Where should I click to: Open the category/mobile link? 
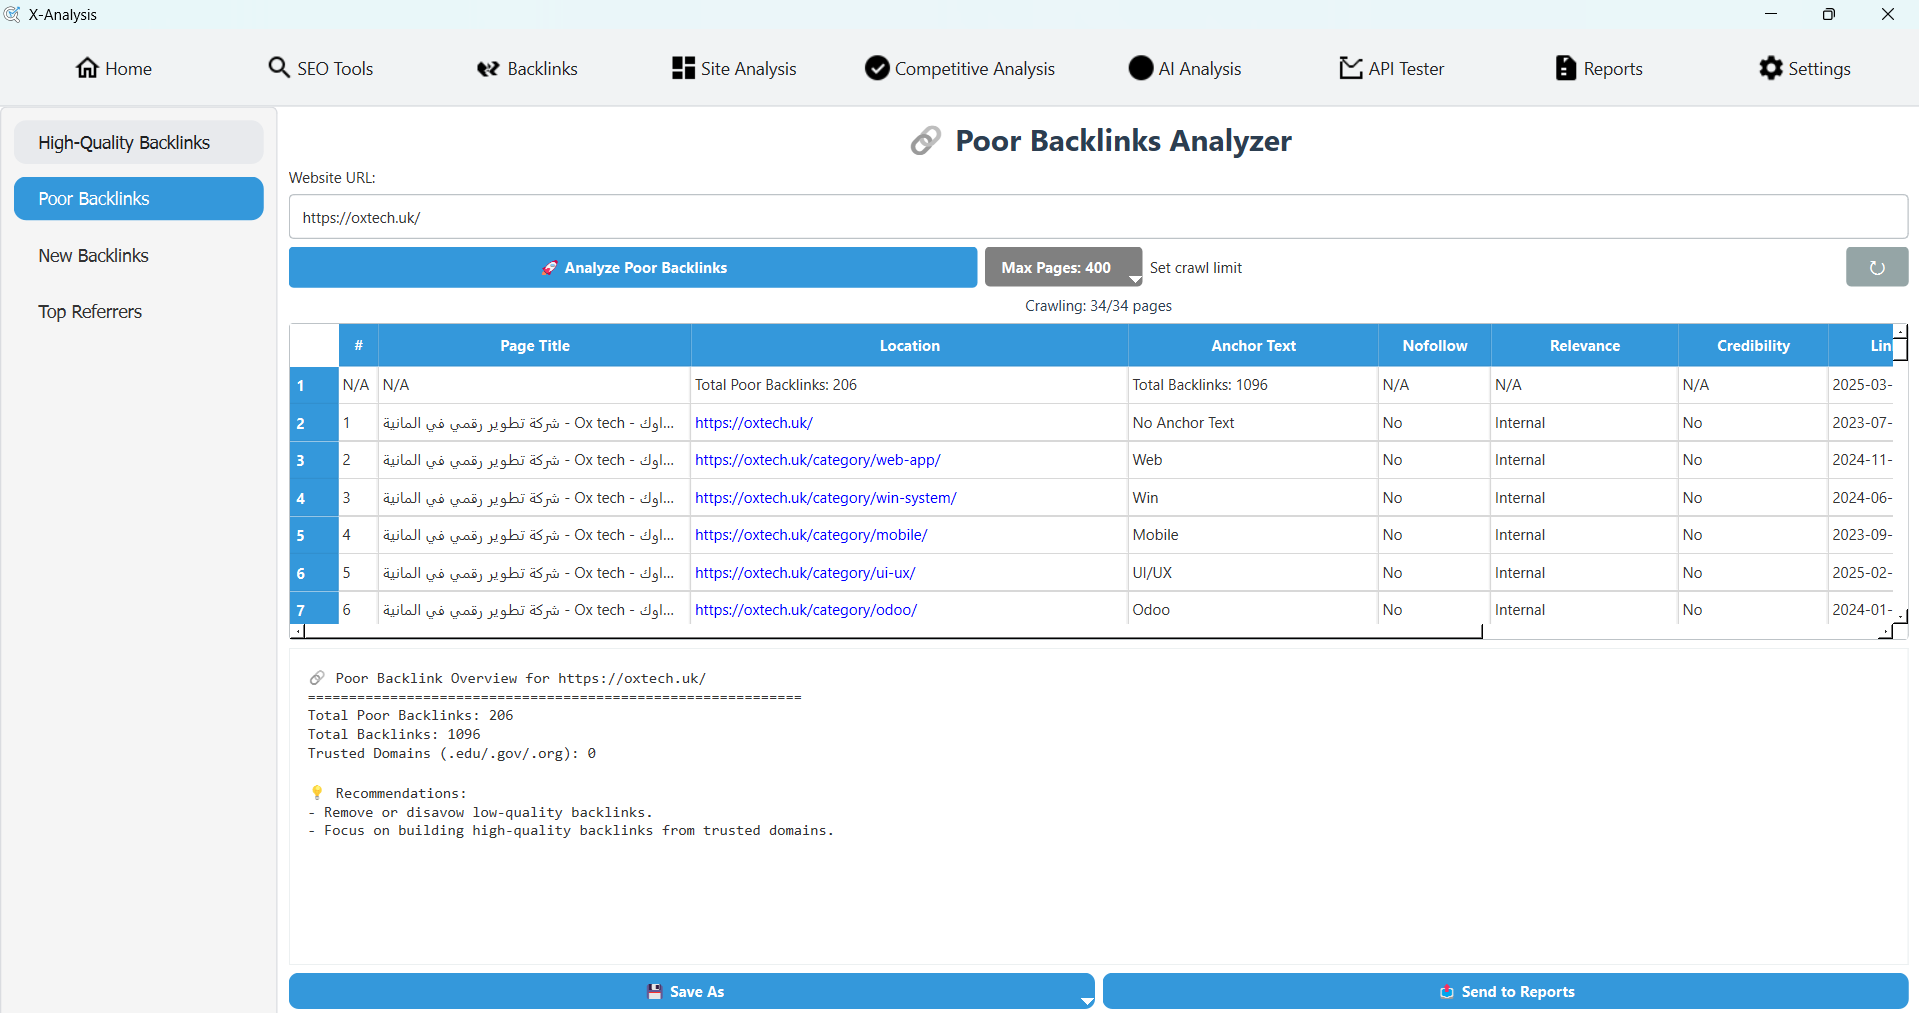(x=811, y=535)
